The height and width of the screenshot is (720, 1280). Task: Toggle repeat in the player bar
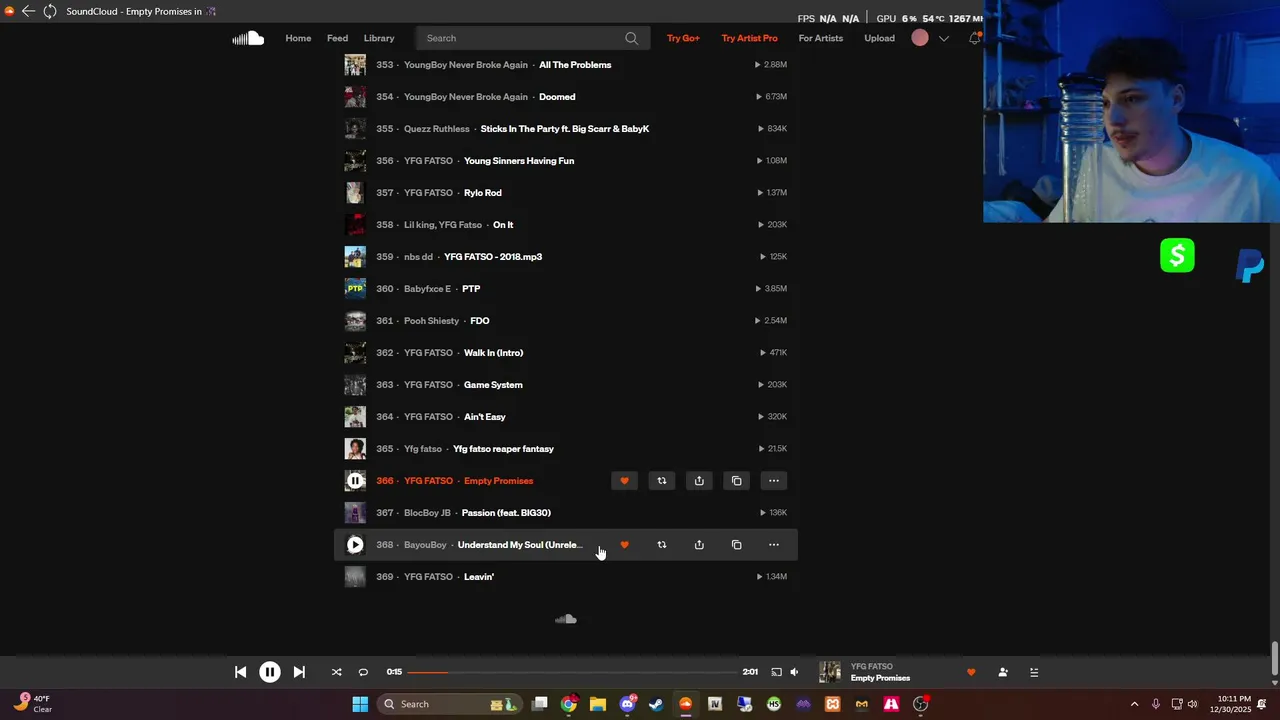click(x=363, y=672)
